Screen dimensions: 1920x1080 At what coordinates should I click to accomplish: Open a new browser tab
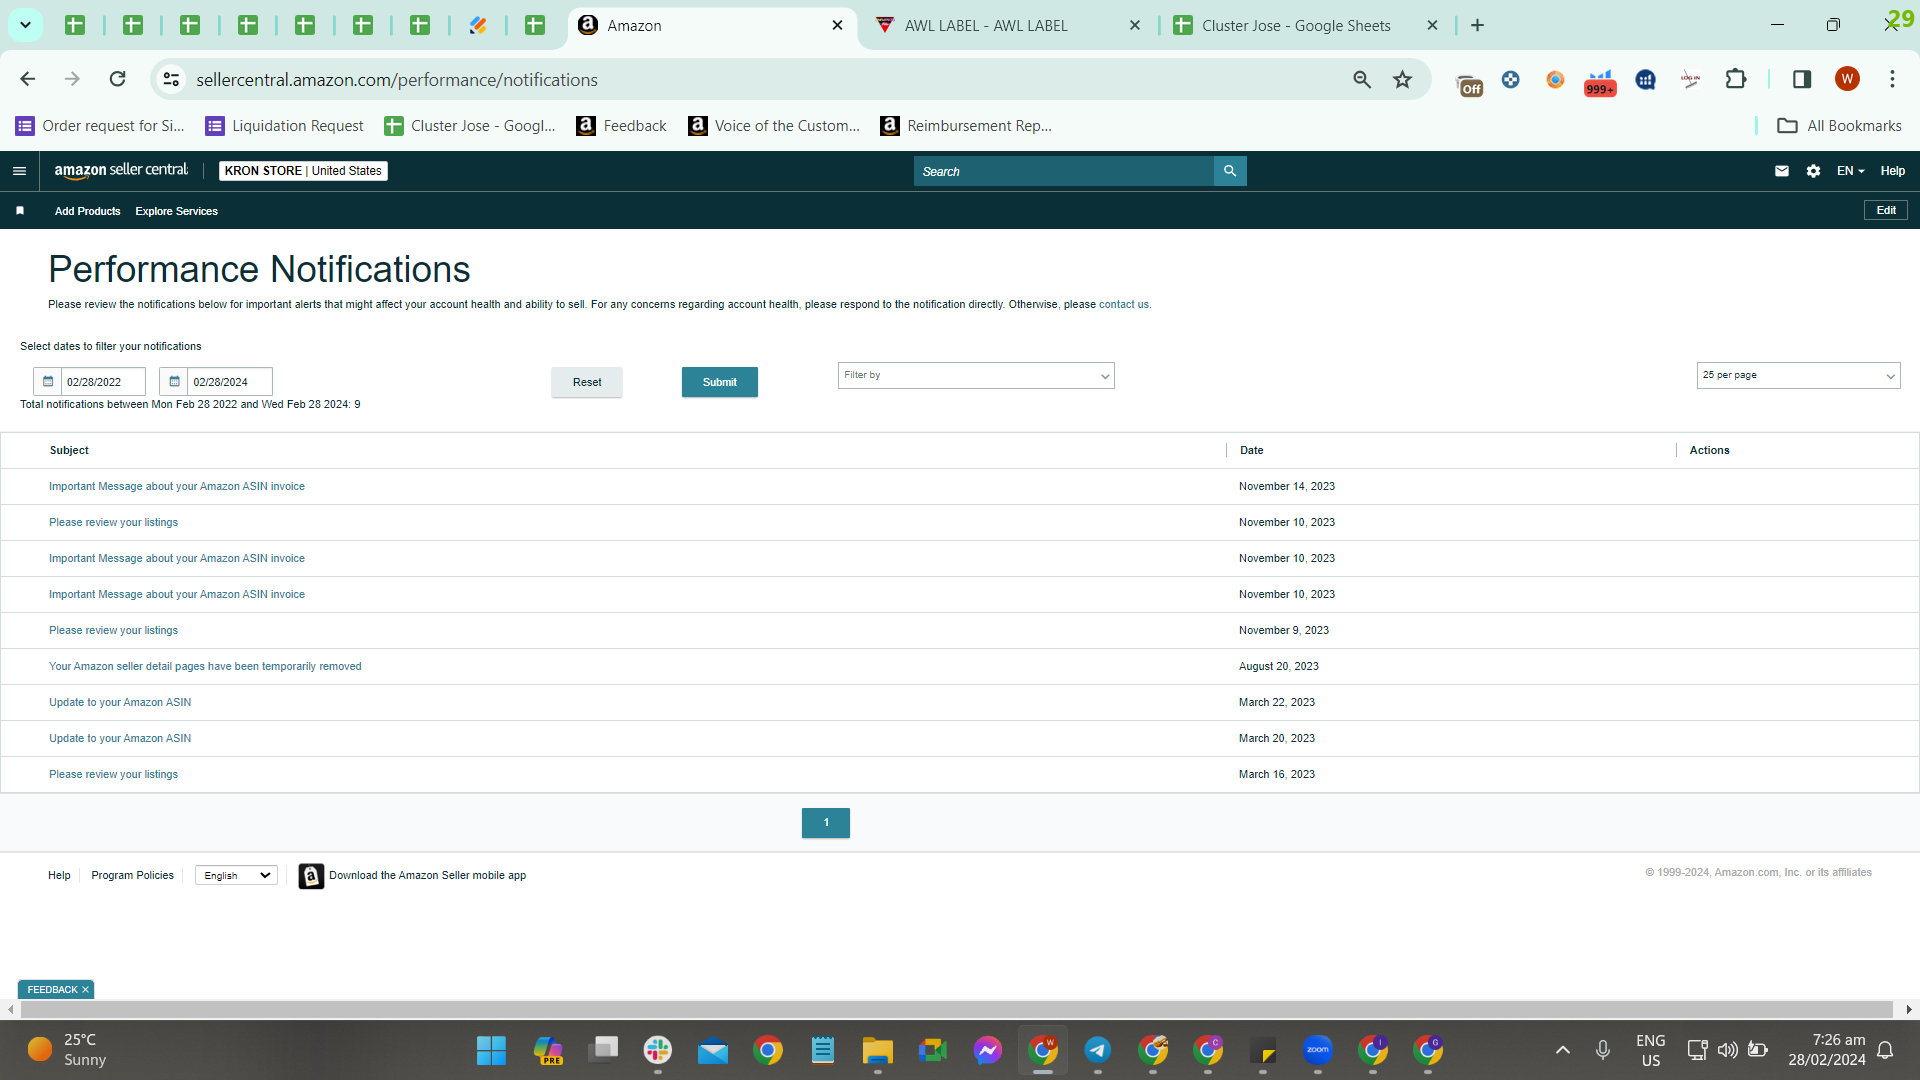point(1477,25)
